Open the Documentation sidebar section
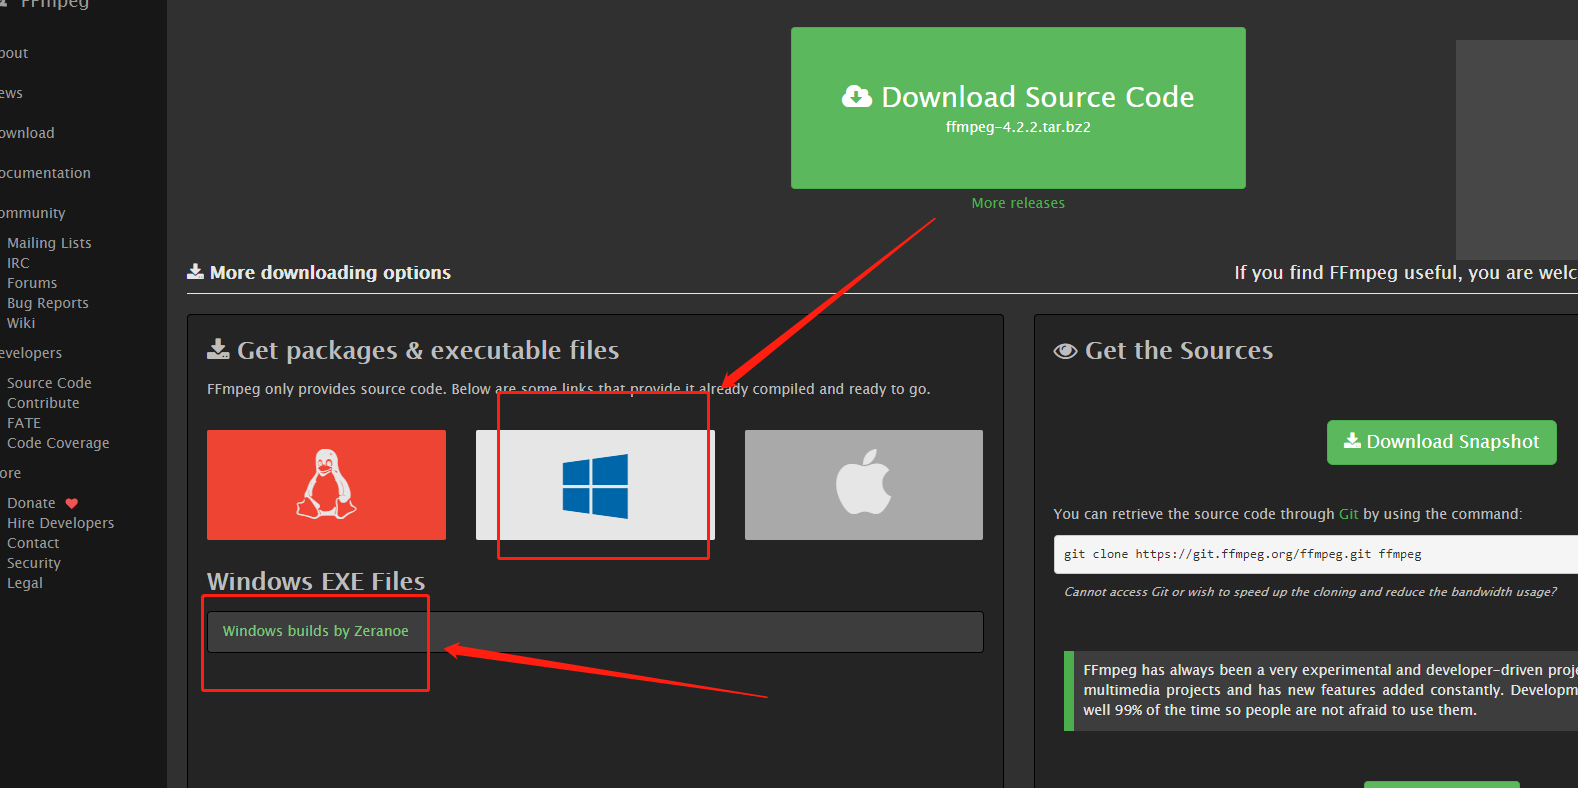This screenshot has height=788, width=1578. pos(45,173)
